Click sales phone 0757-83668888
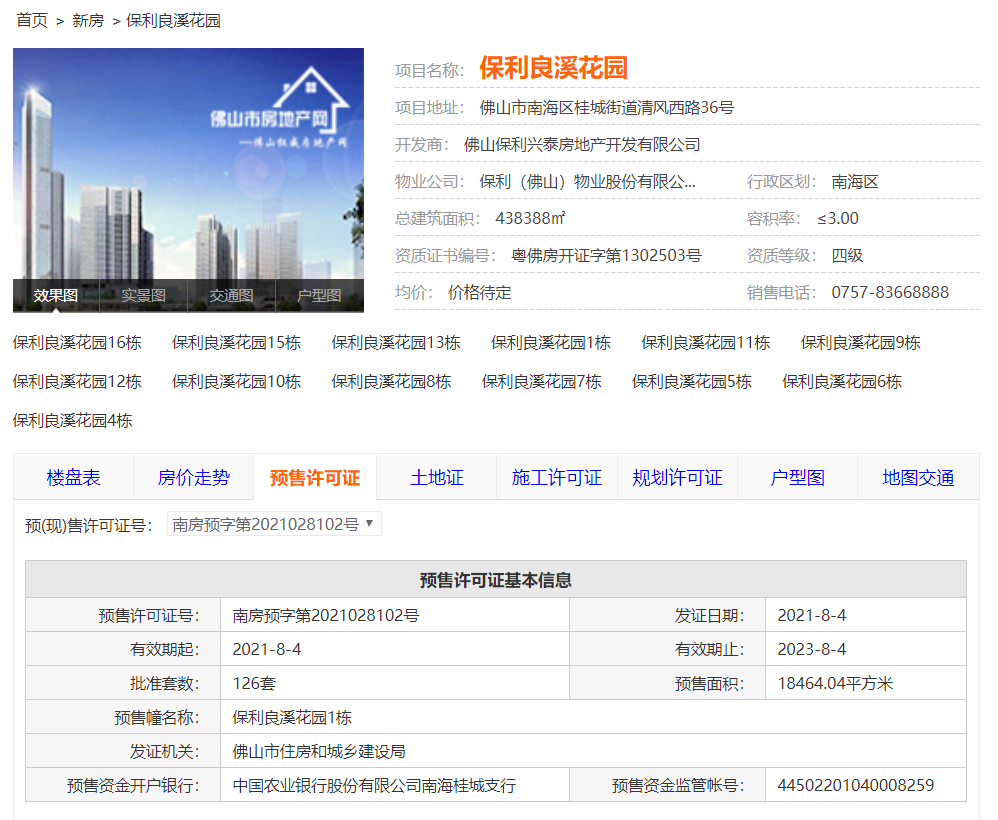998x820 pixels. click(x=890, y=293)
